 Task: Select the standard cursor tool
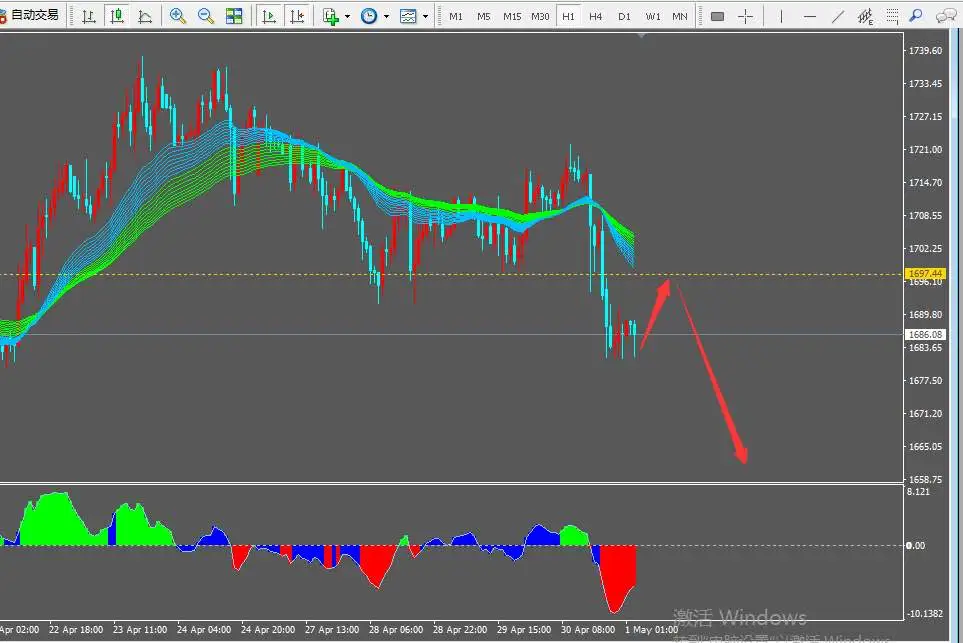click(x=717, y=17)
